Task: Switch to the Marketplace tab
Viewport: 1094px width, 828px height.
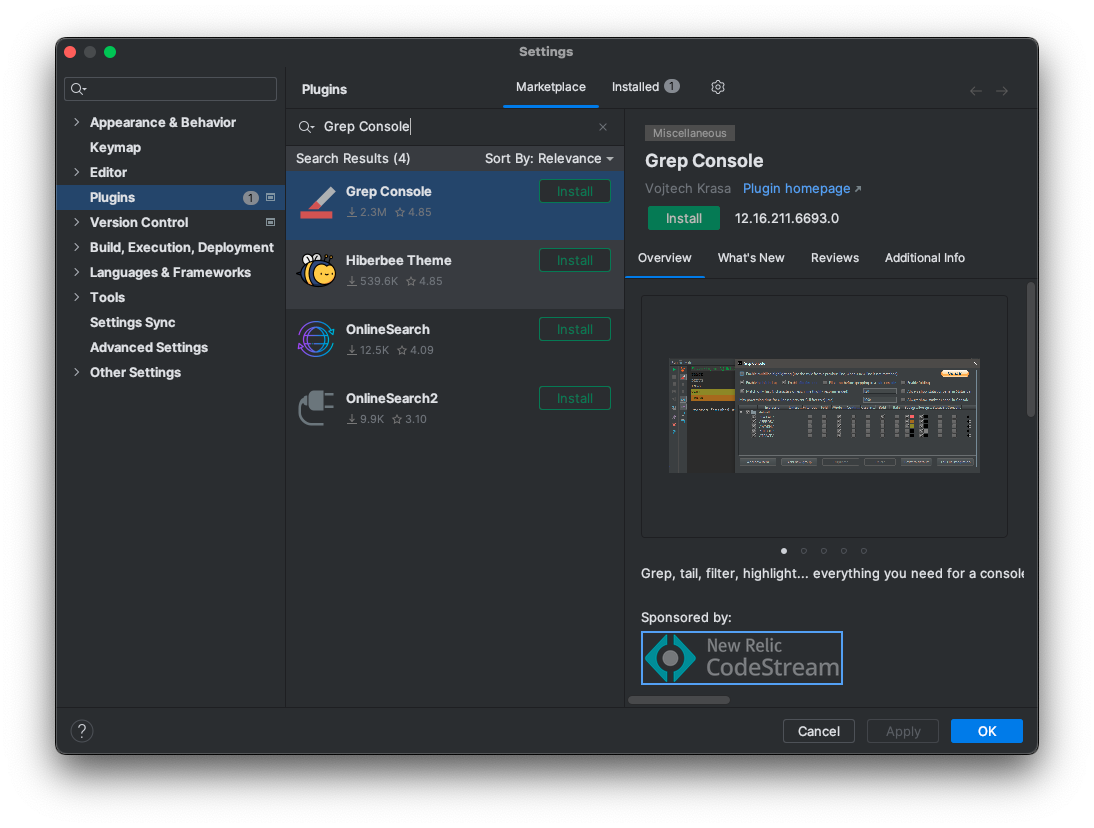Action: tap(550, 87)
